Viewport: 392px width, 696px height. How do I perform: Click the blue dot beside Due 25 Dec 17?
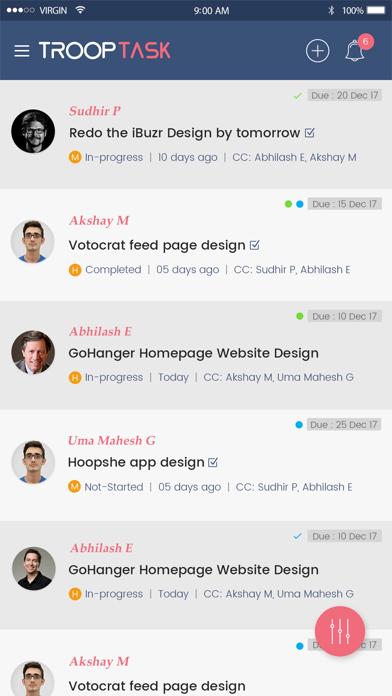299,425
